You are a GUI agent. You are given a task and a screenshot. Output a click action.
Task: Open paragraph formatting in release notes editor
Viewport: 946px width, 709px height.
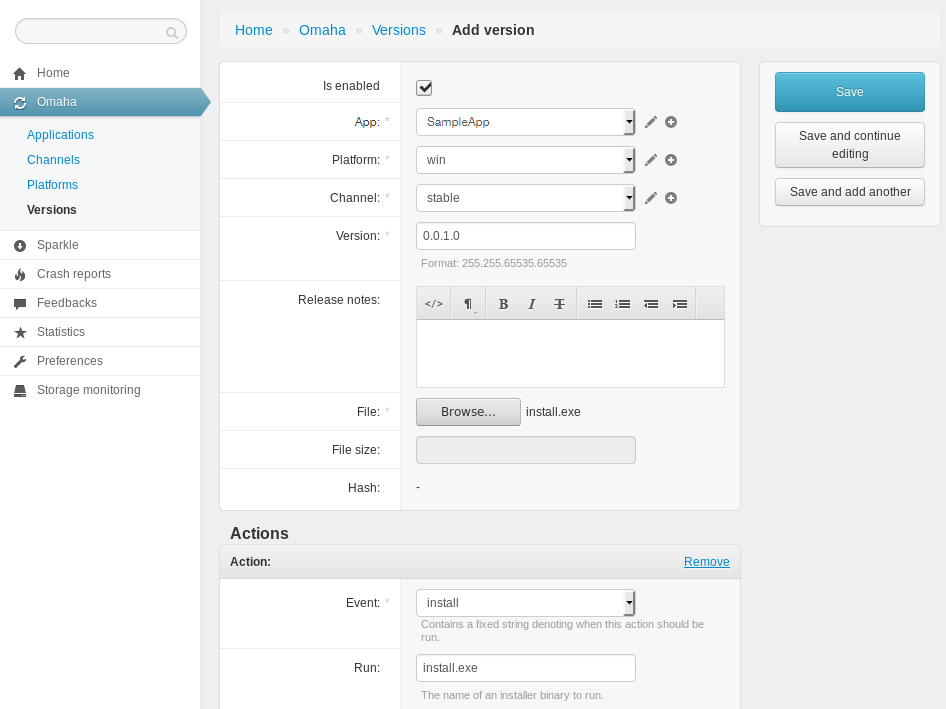tap(468, 304)
